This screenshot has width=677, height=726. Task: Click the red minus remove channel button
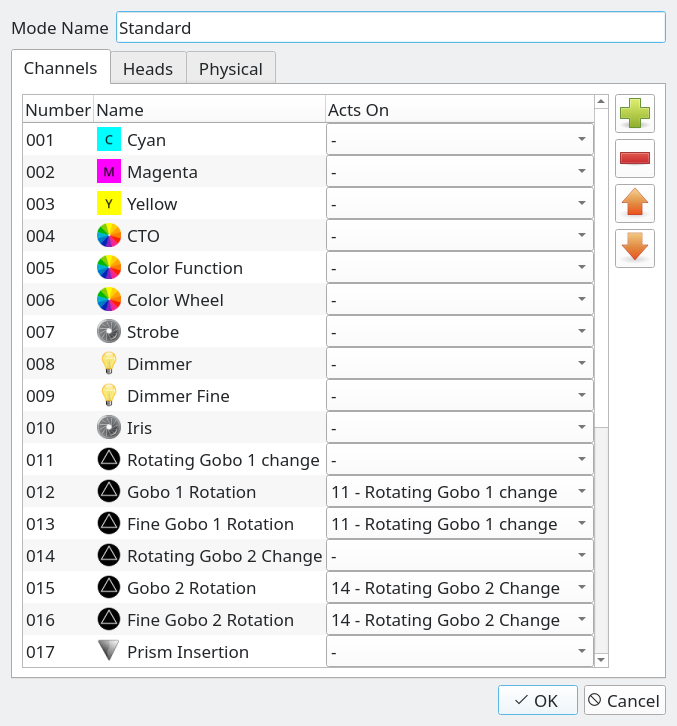tap(634, 158)
